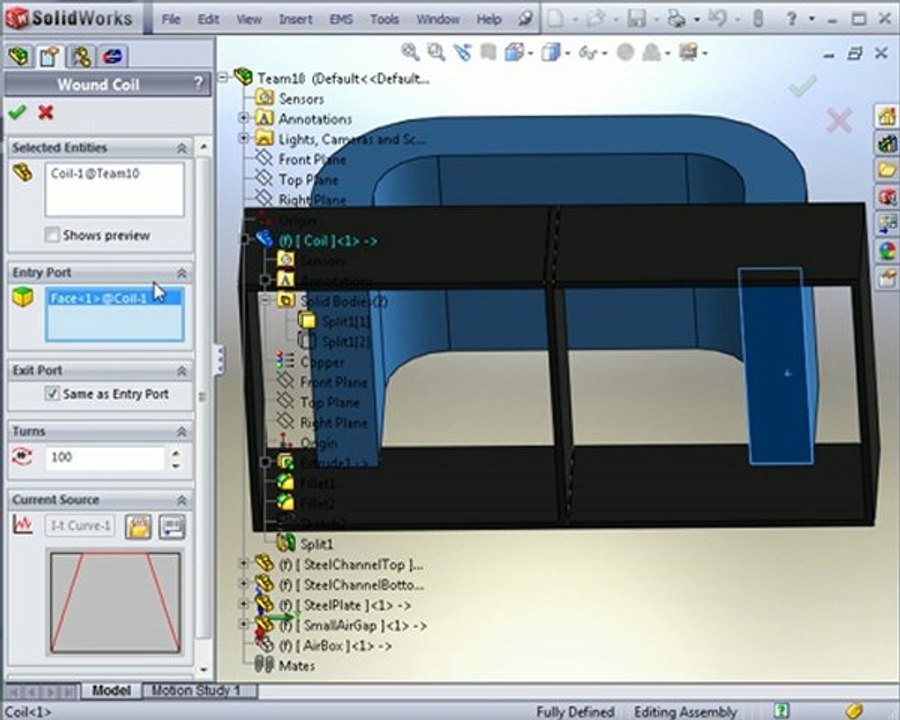Switch to the Motion Study 1 tab
Screen dimensions: 900x720
tap(198, 690)
